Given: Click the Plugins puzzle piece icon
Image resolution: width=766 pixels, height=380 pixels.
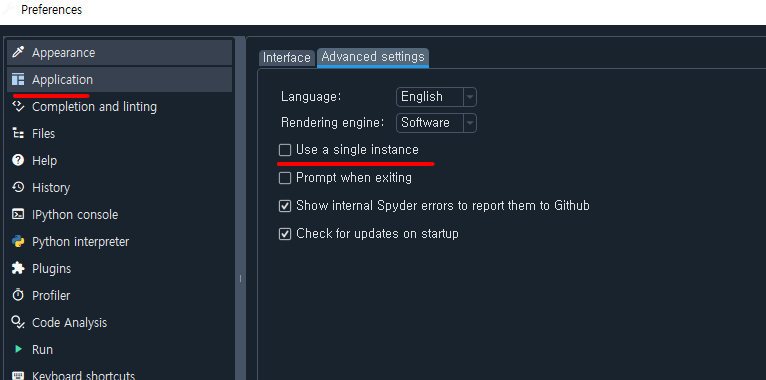Looking at the screenshot, I should coord(18,269).
